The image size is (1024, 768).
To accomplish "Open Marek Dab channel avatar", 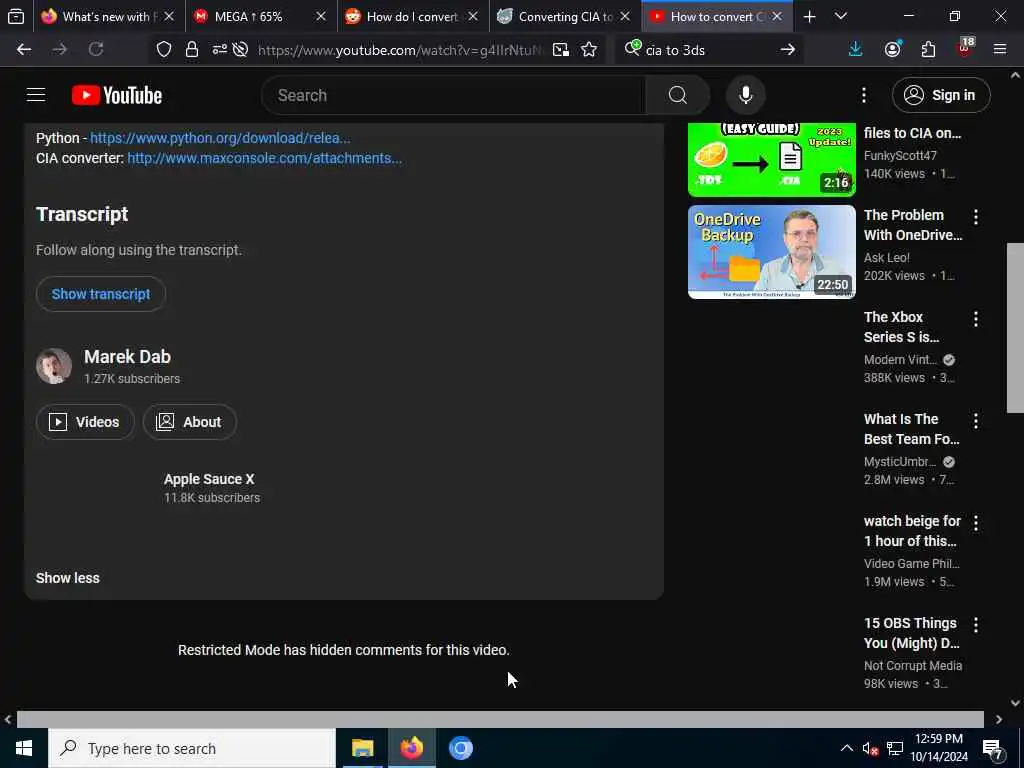I will [x=54, y=366].
